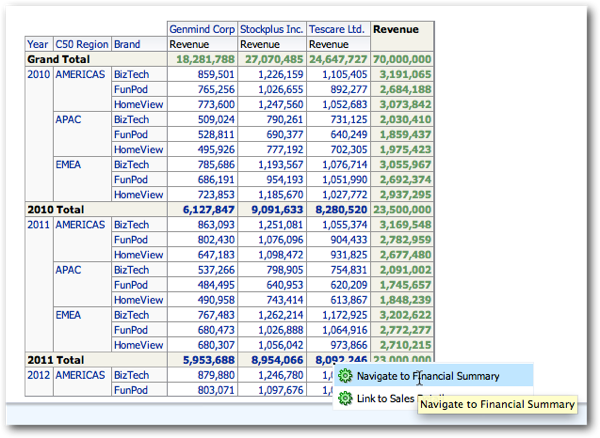600x438 pixels.
Task: Select the 2012 year cell
Action: click(39, 375)
